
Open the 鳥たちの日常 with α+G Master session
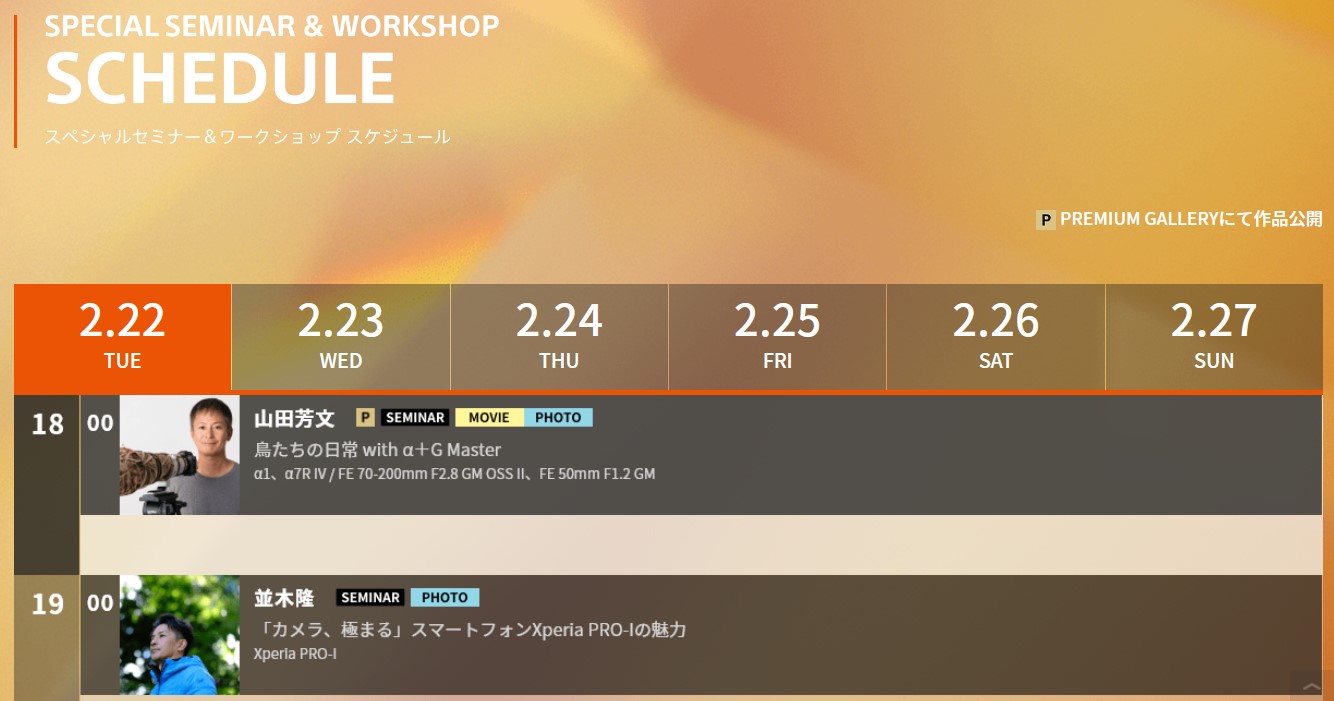click(x=378, y=450)
